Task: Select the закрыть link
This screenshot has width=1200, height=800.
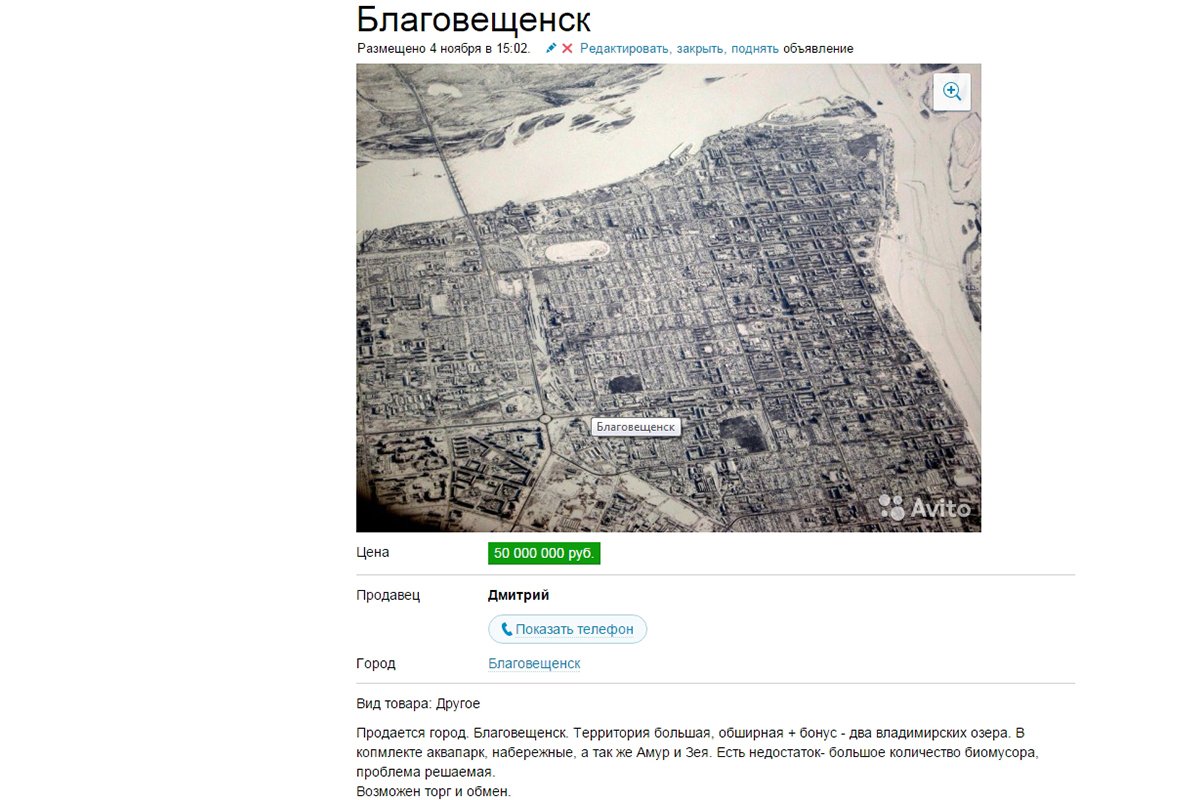Action: click(x=701, y=48)
